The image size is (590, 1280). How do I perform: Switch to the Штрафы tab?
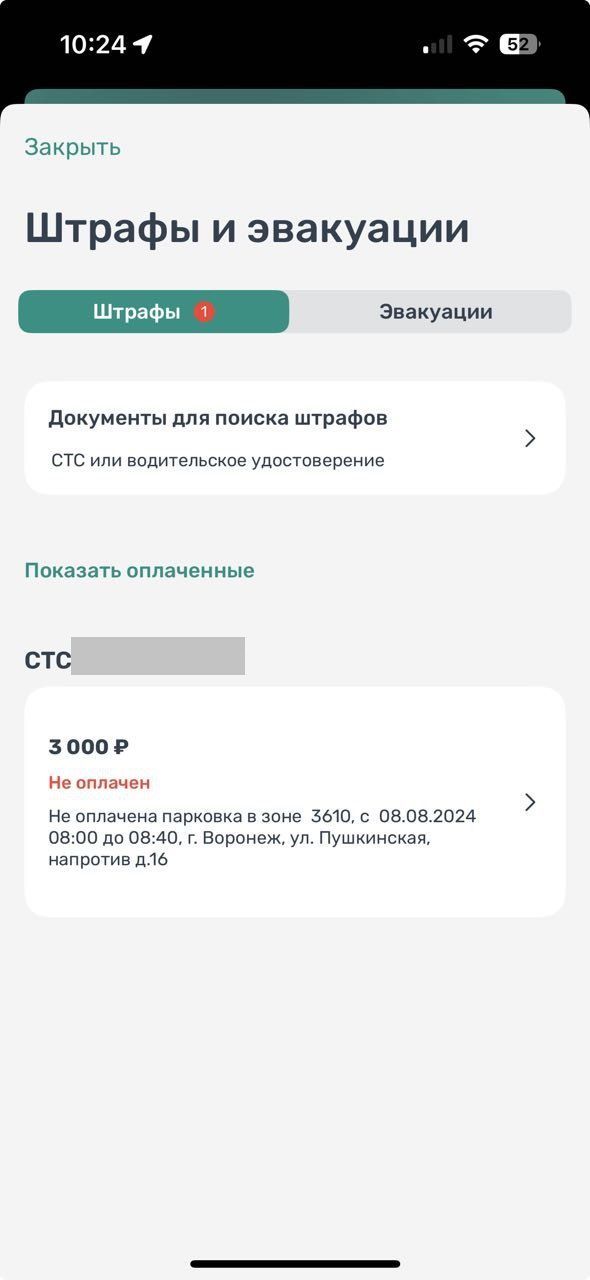tap(154, 311)
